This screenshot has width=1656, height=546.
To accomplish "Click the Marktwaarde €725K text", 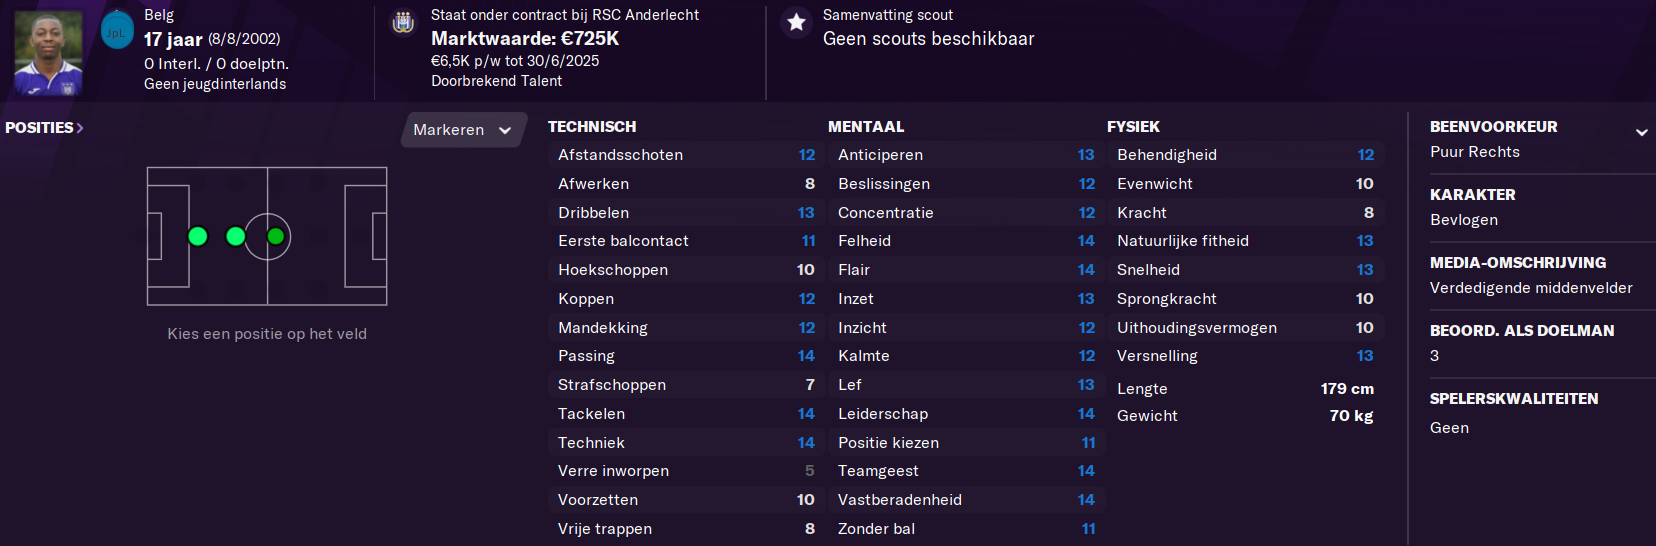I will pos(525,39).
